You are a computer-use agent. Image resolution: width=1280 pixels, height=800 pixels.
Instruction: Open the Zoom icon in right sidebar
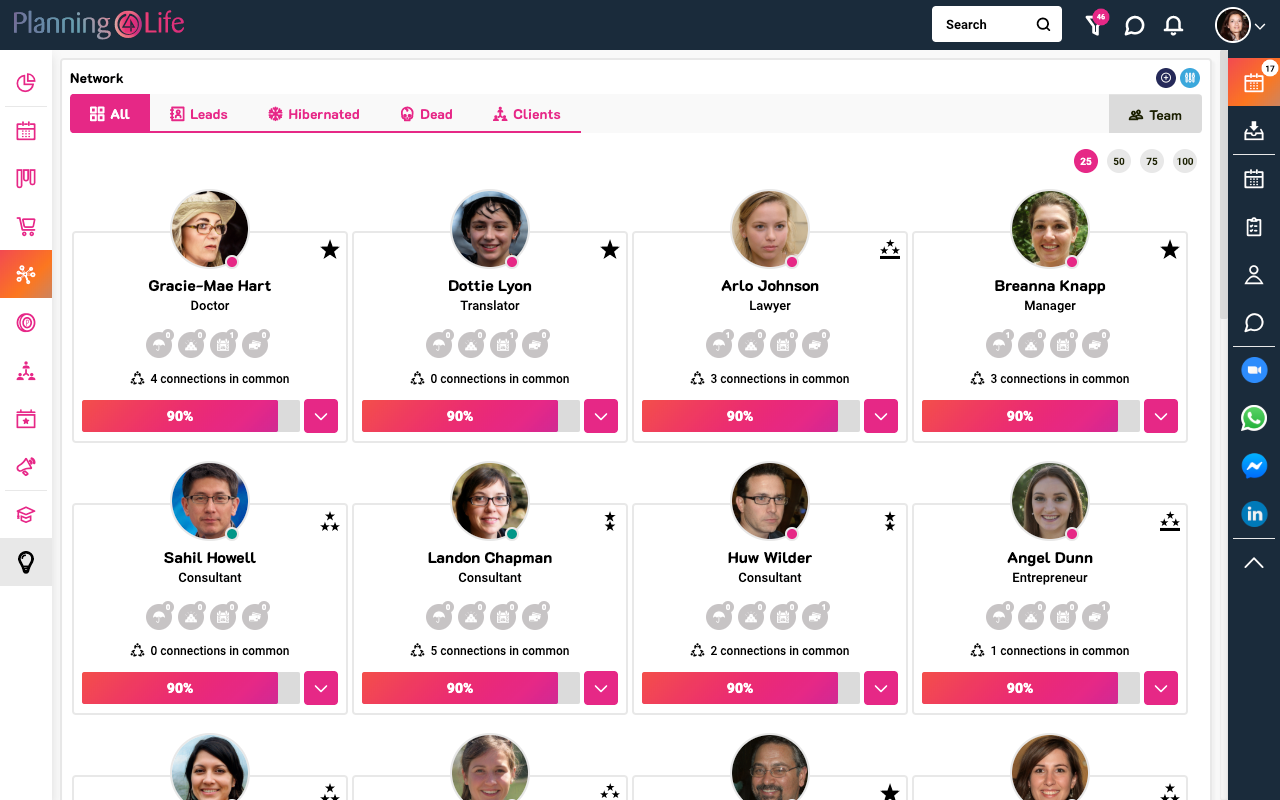(1254, 370)
